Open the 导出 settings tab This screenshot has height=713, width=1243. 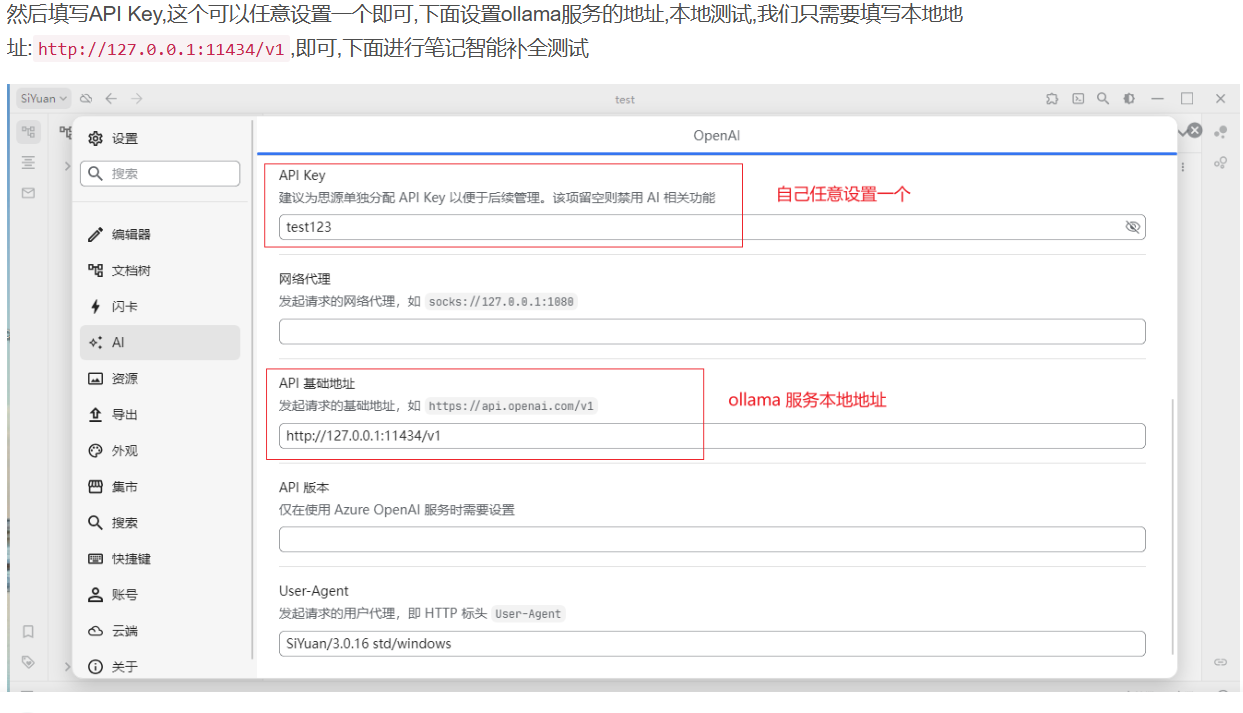(160, 414)
